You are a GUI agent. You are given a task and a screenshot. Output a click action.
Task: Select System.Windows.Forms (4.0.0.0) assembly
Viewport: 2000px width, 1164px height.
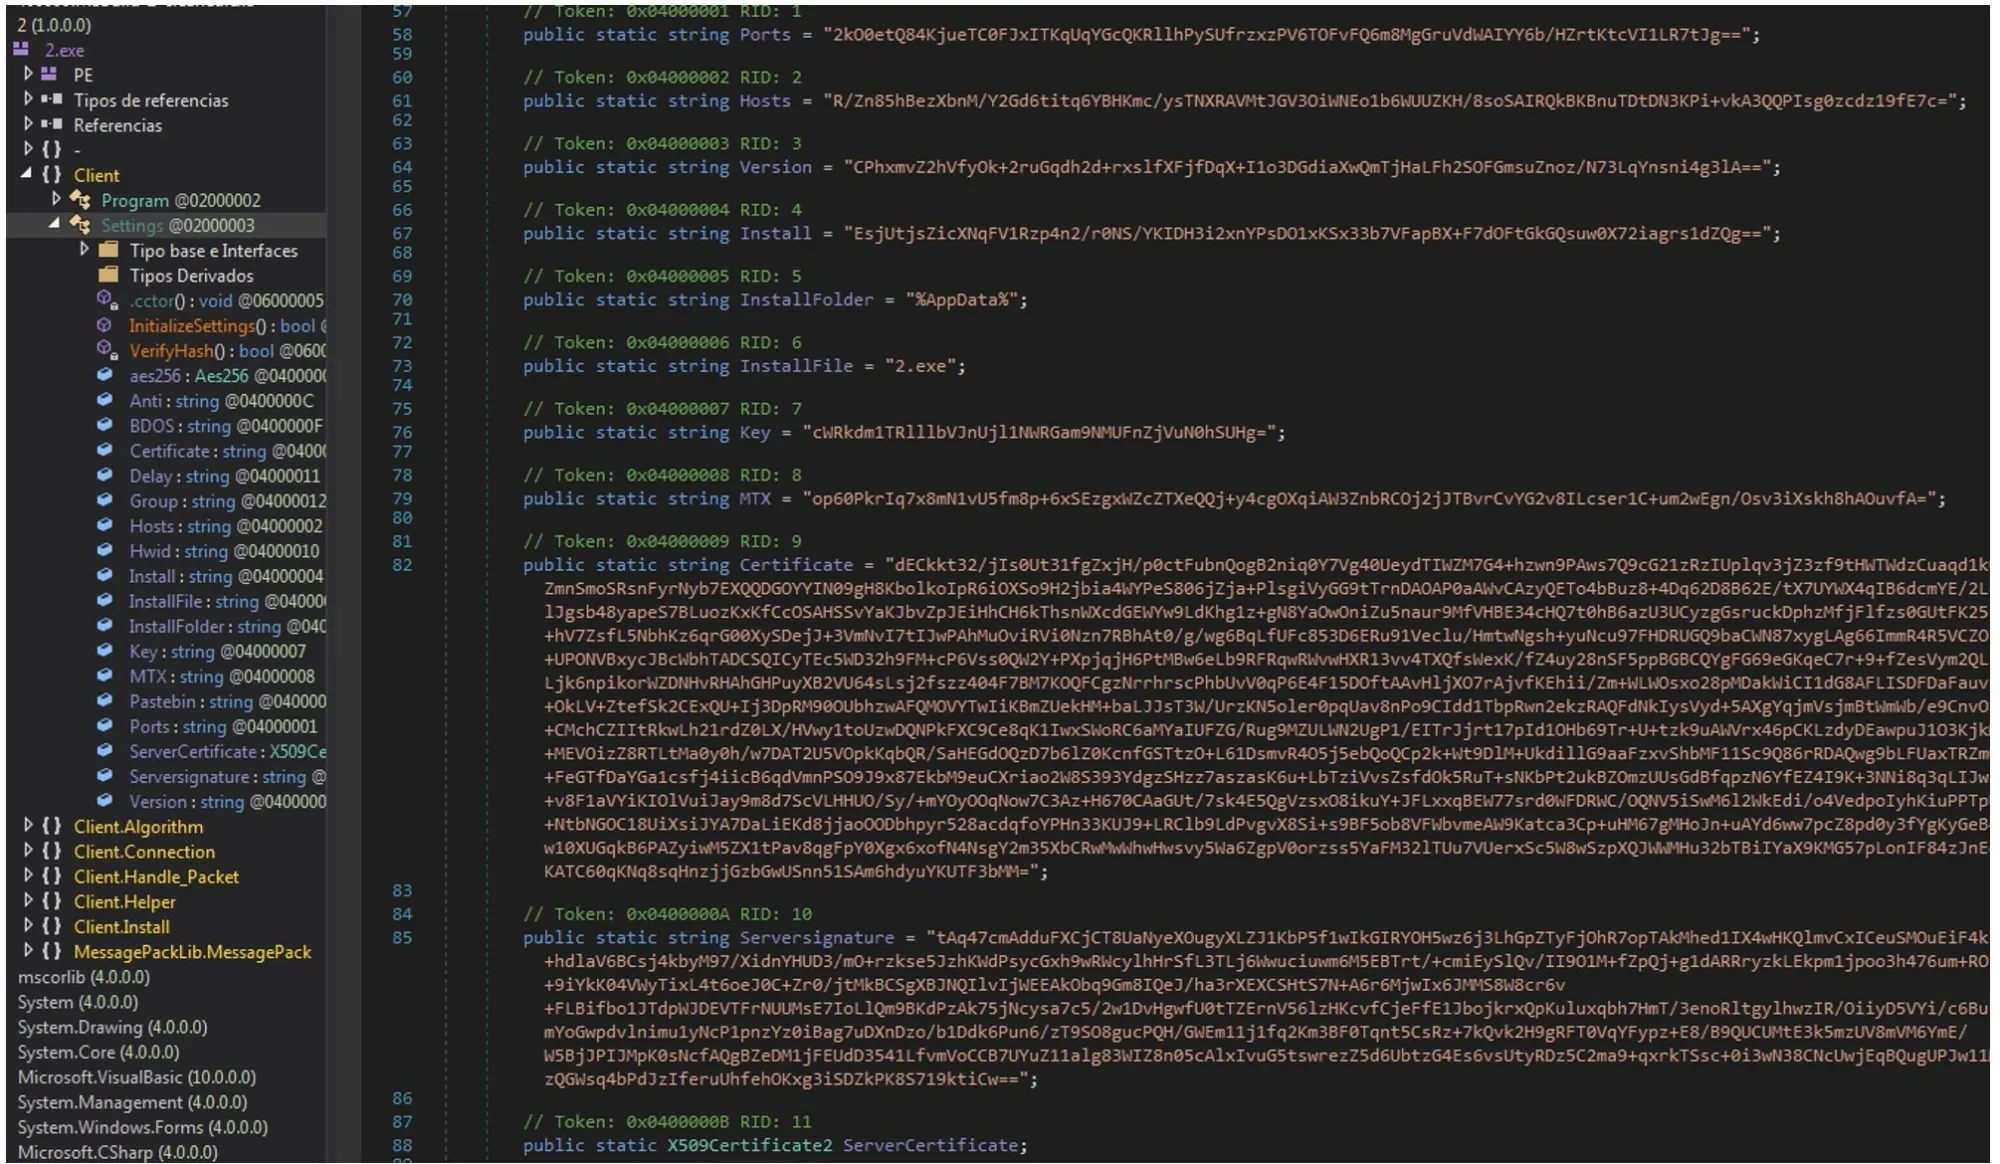[x=143, y=1127]
